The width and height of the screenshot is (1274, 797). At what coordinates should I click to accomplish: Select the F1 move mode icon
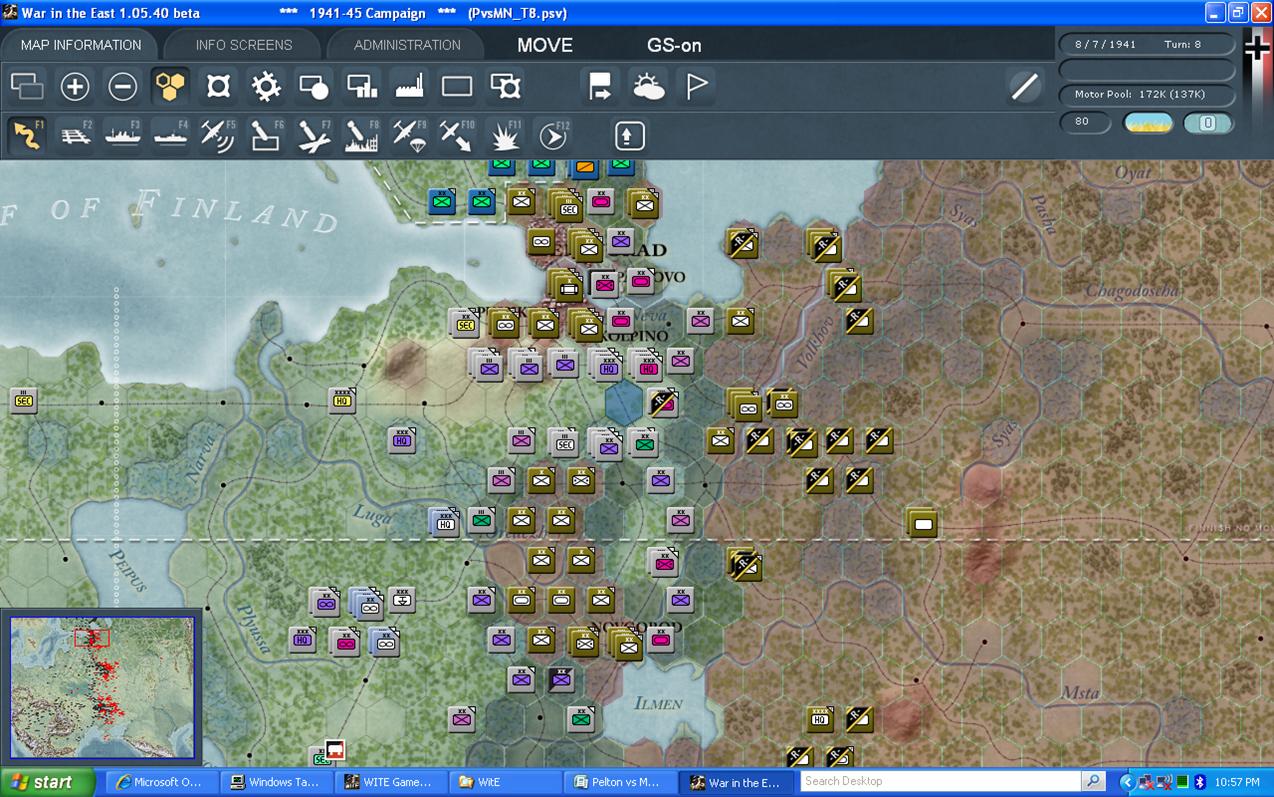click(x=27, y=135)
